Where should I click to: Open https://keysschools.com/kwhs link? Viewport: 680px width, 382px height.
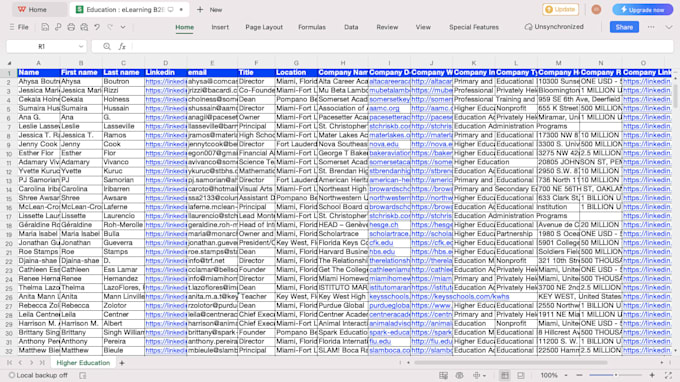[460, 297]
